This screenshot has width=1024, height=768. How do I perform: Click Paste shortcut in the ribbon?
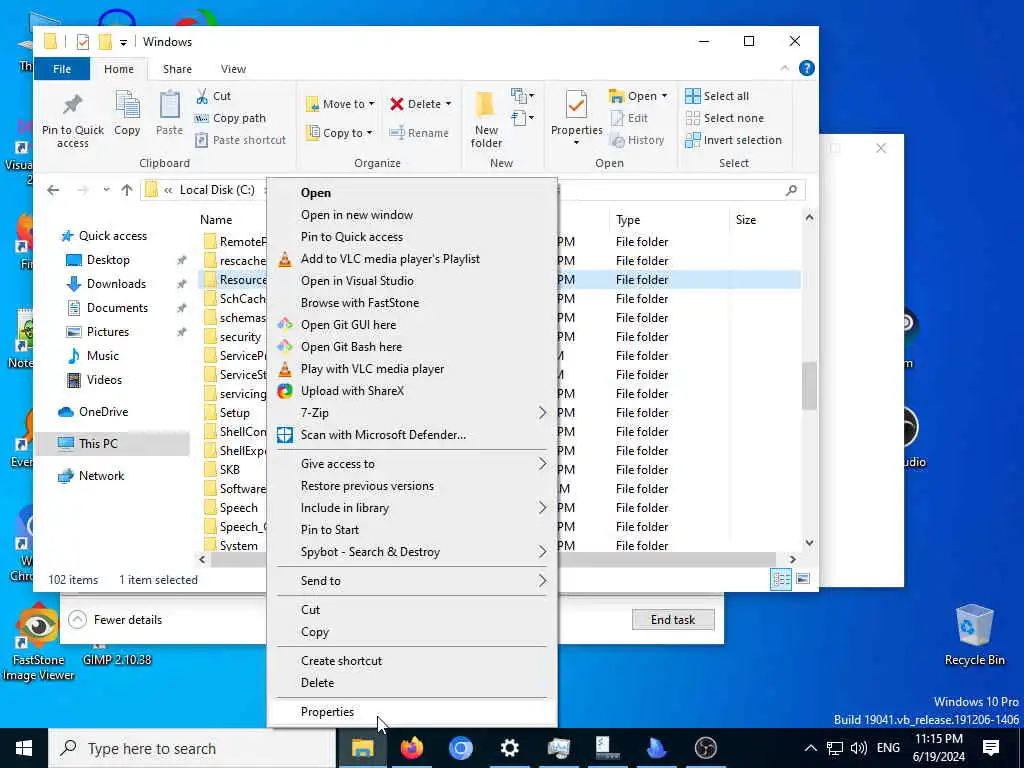[x=241, y=140]
